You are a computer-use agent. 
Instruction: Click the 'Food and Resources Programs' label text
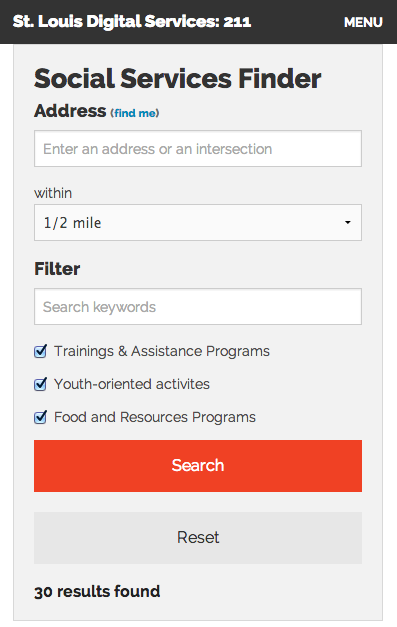155,417
